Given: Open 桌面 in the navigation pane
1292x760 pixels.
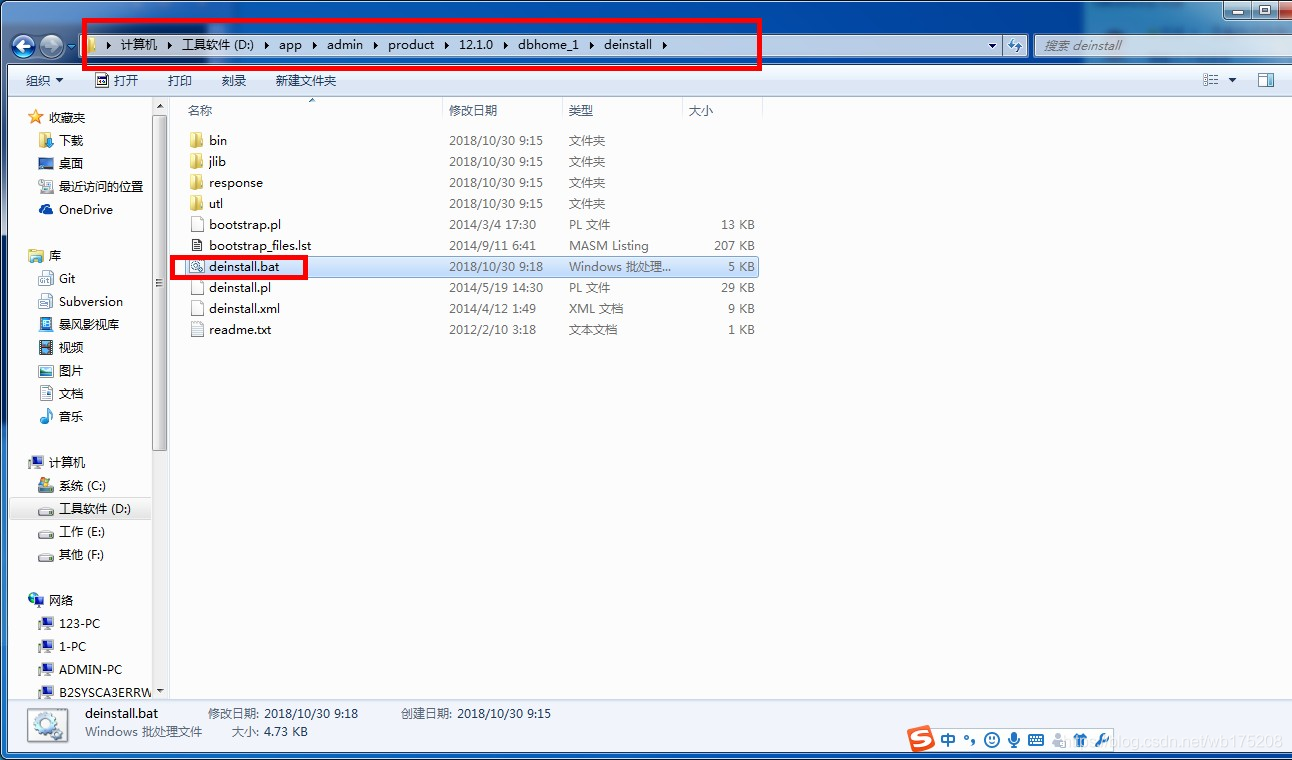Looking at the screenshot, I should tap(70, 163).
